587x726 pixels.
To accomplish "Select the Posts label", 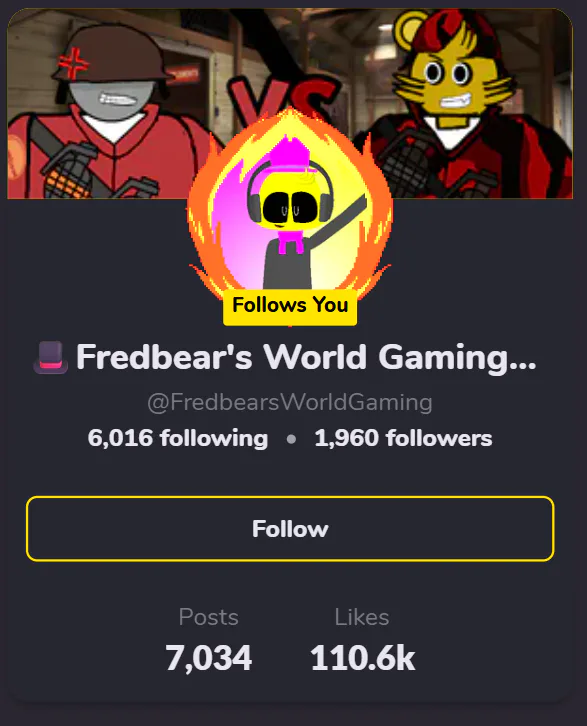I will pos(208,617).
